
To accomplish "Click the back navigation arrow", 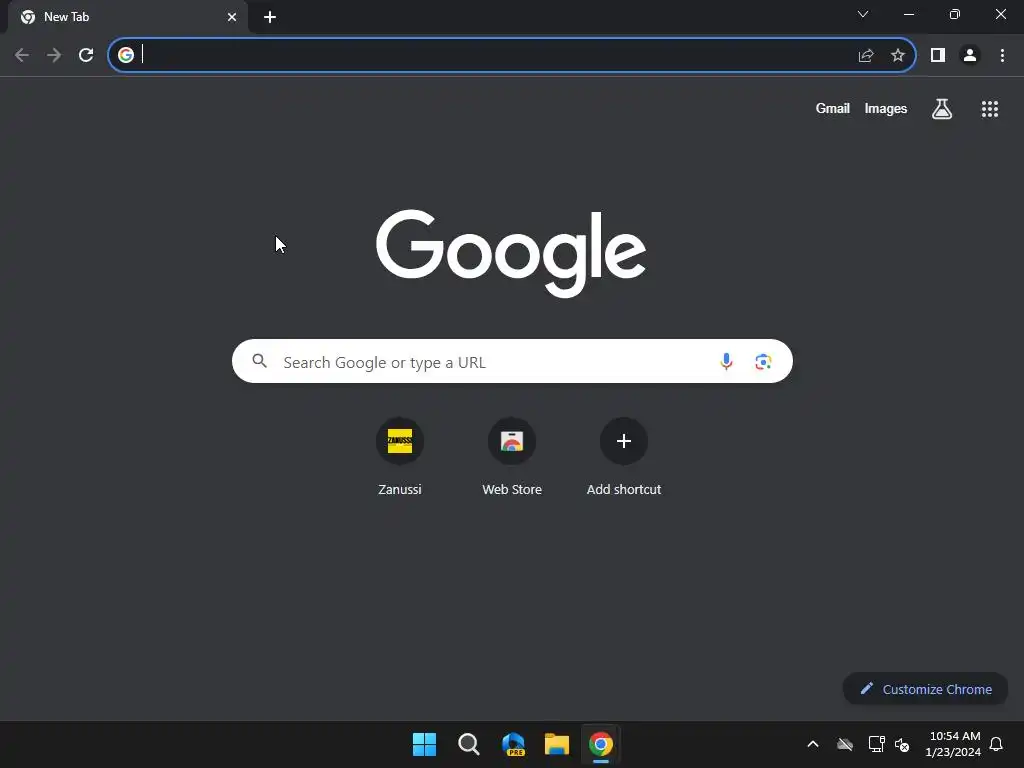I will 22,56.
